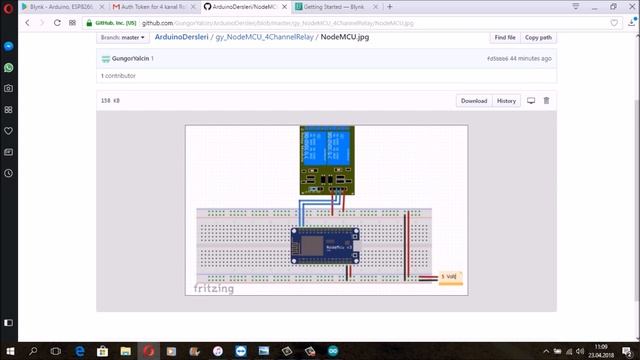Open the Fritzing NodeMCU wiring image
Screen dimensions: 640x360
click(327, 210)
